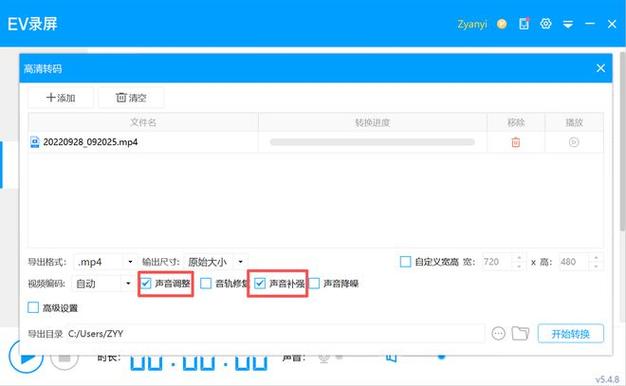Open export folder using the folder icon
This screenshot has height=386, width=626.
(521, 333)
